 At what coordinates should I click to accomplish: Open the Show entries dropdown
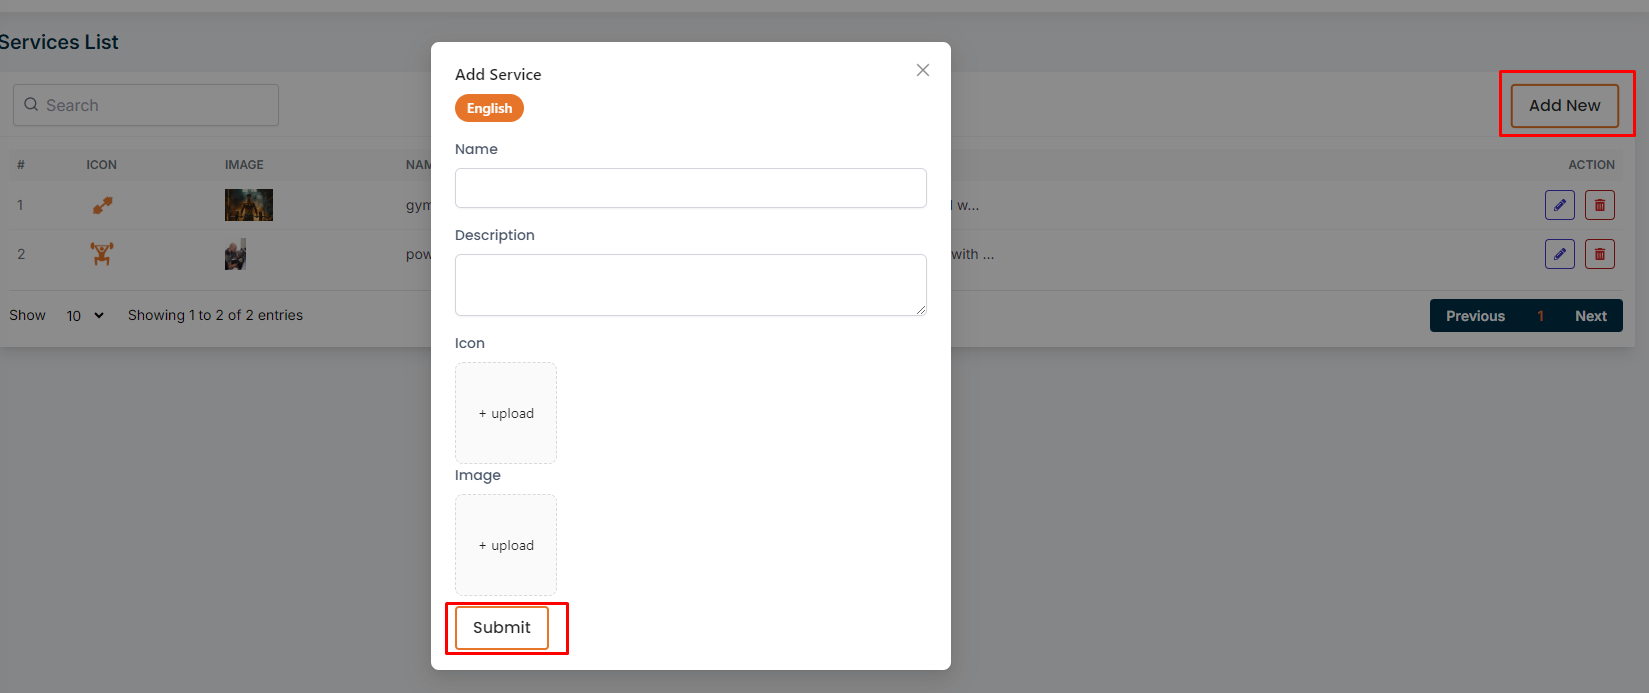85,316
